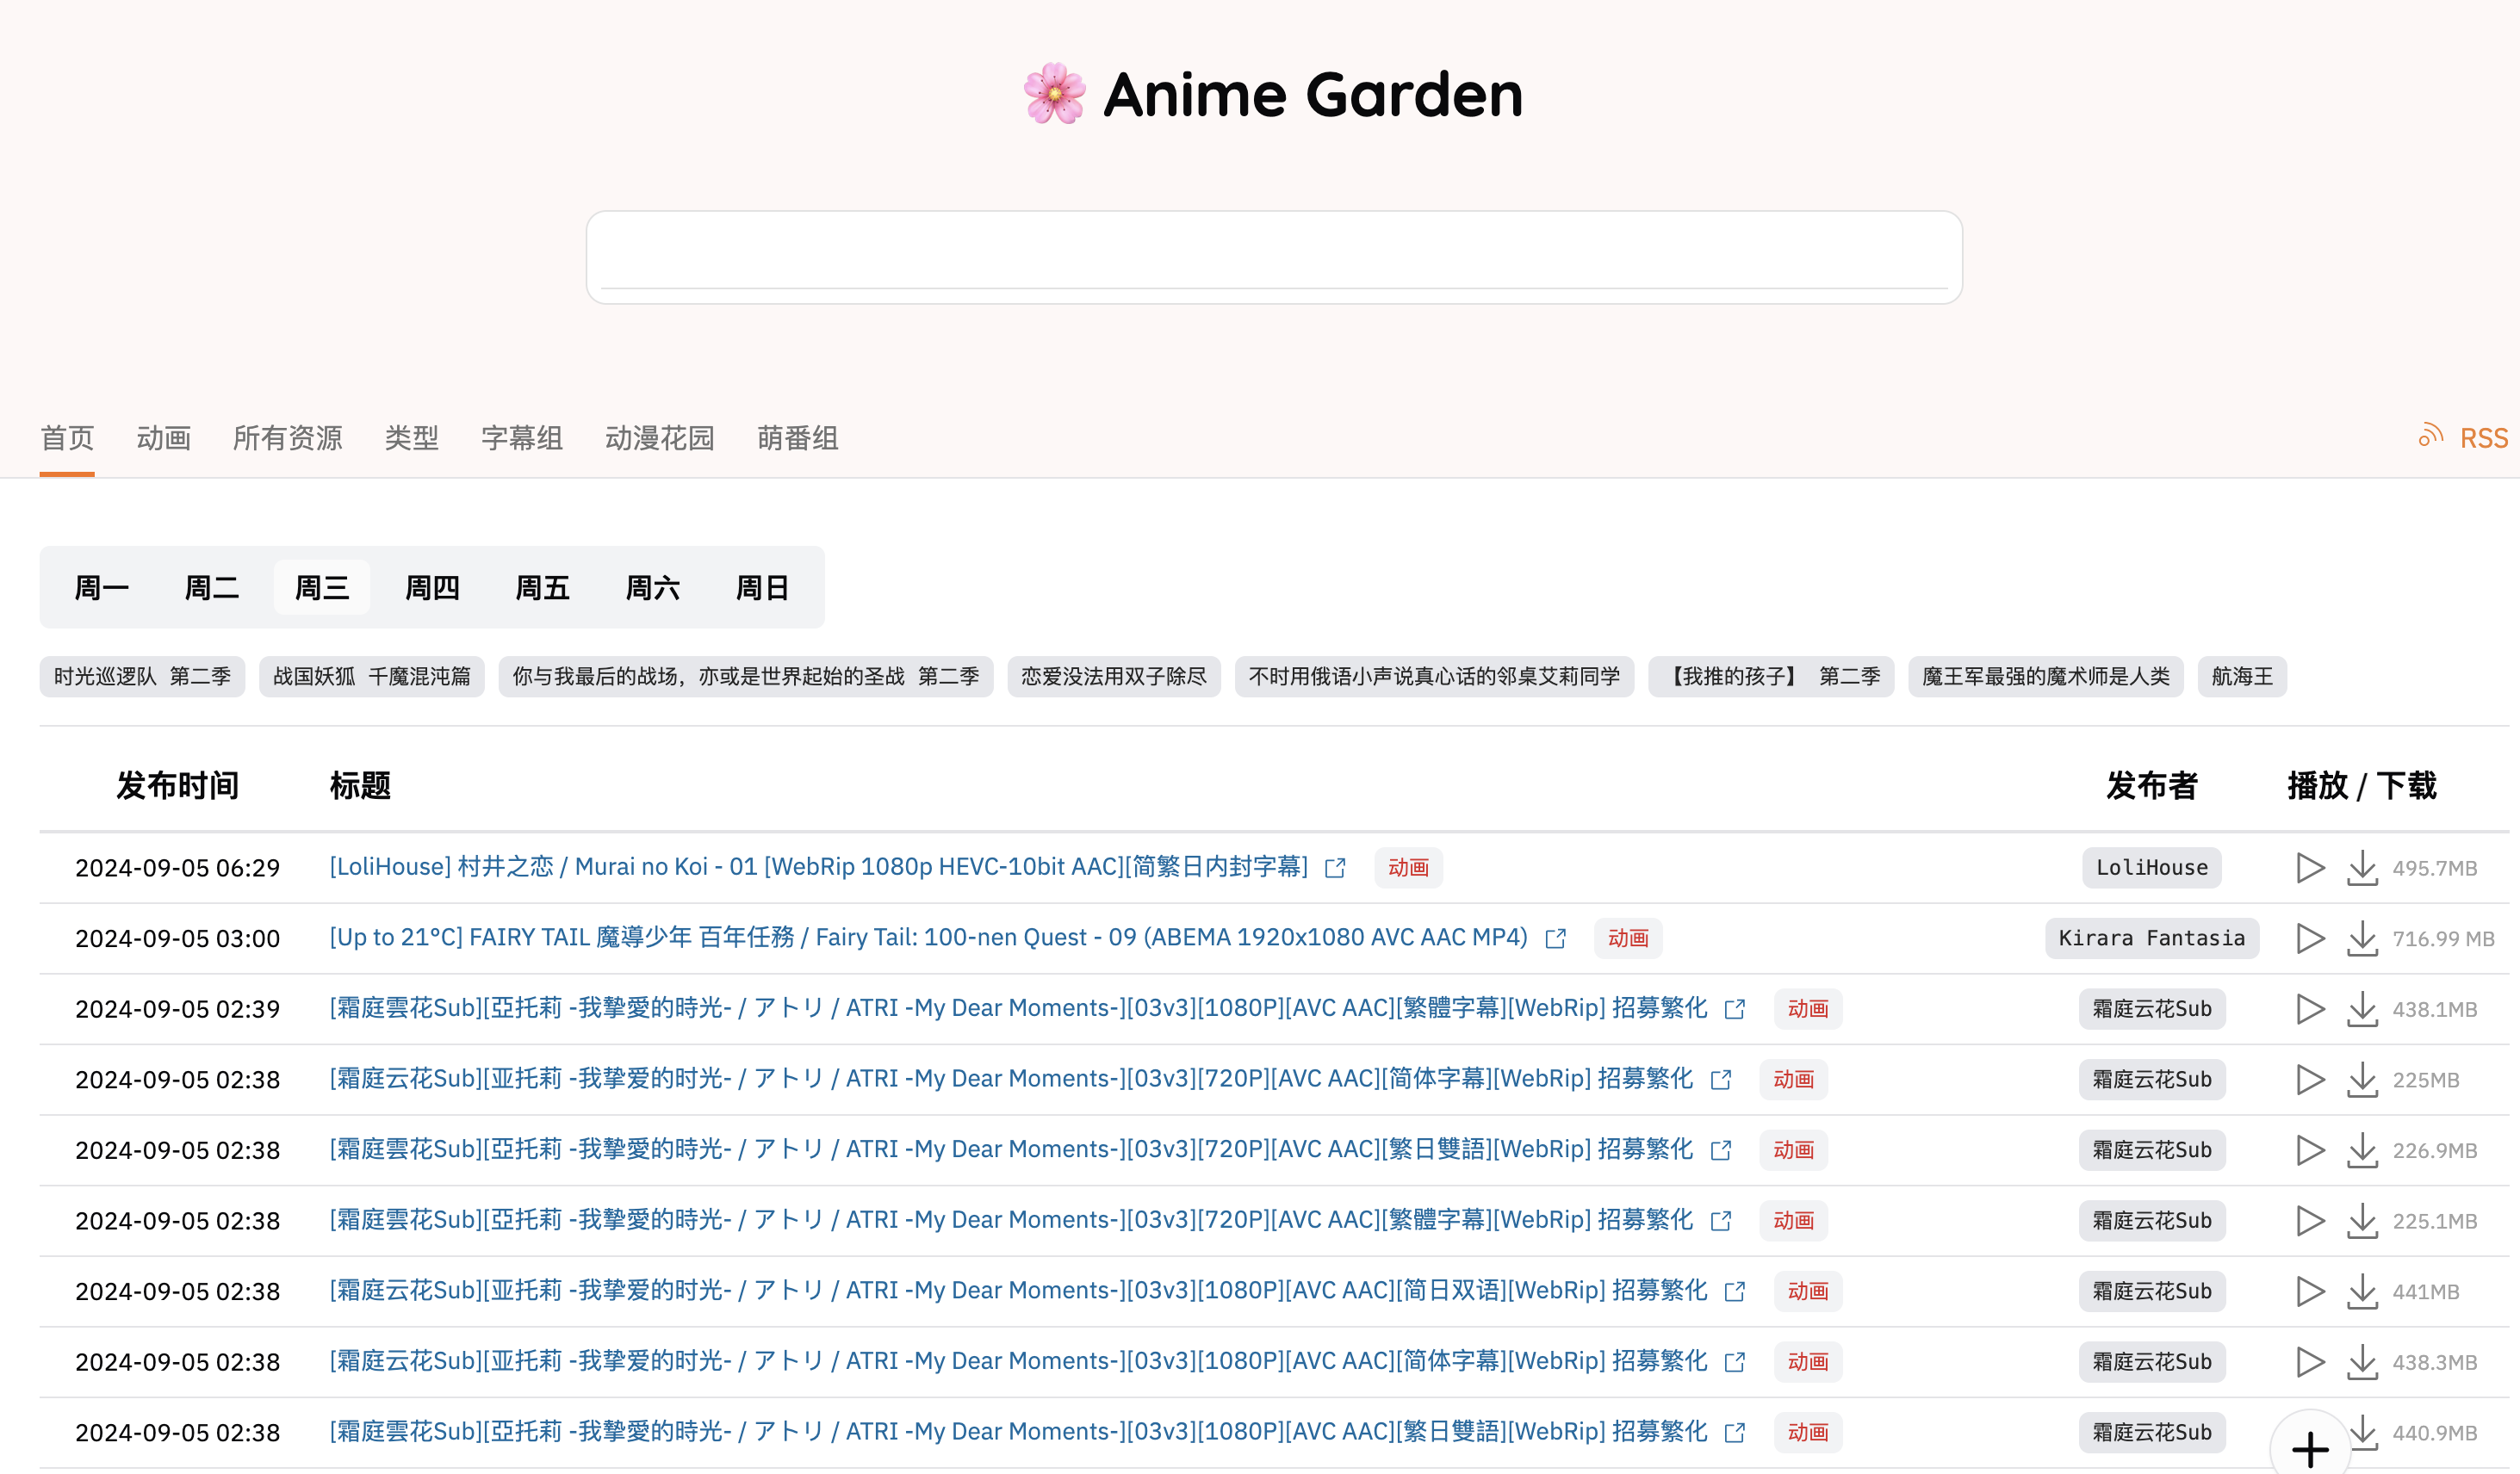Open the 1080P 简日双语 ATRI title link
The width and height of the screenshot is (2520, 1474).
pyautogui.click(x=1018, y=1291)
